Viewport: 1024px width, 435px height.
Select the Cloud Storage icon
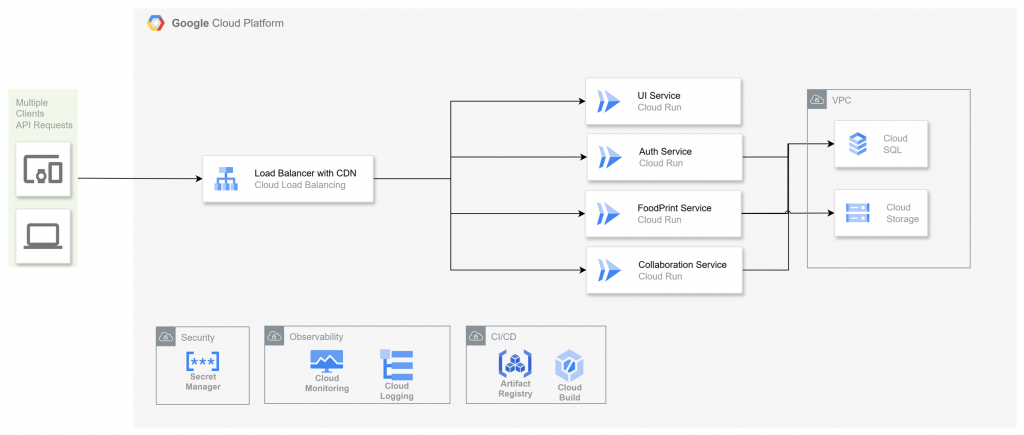(x=857, y=212)
